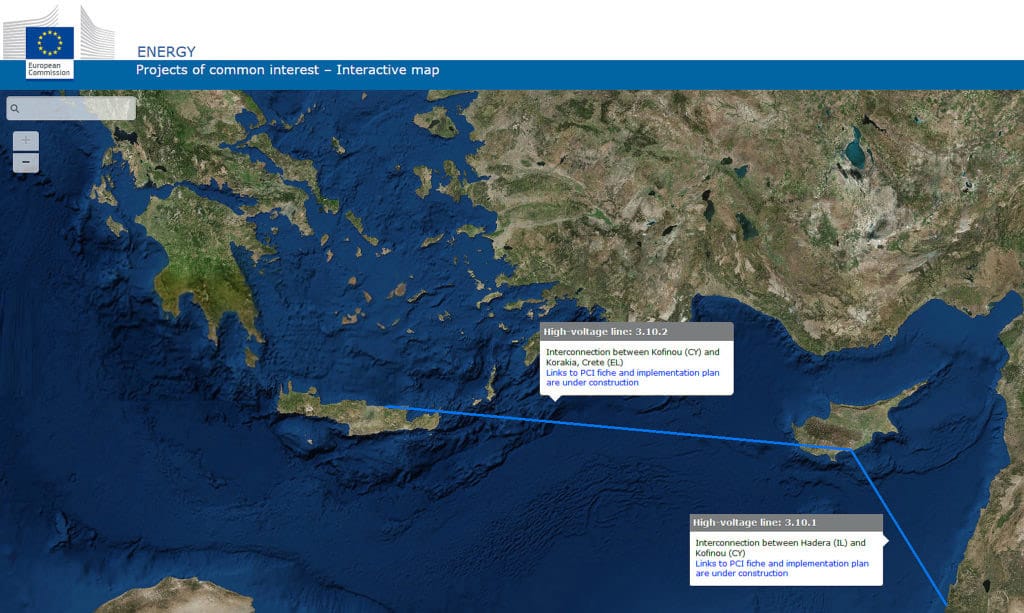This screenshot has width=1024, height=613.
Task: Click the search magnifier icon
Action: [14, 106]
